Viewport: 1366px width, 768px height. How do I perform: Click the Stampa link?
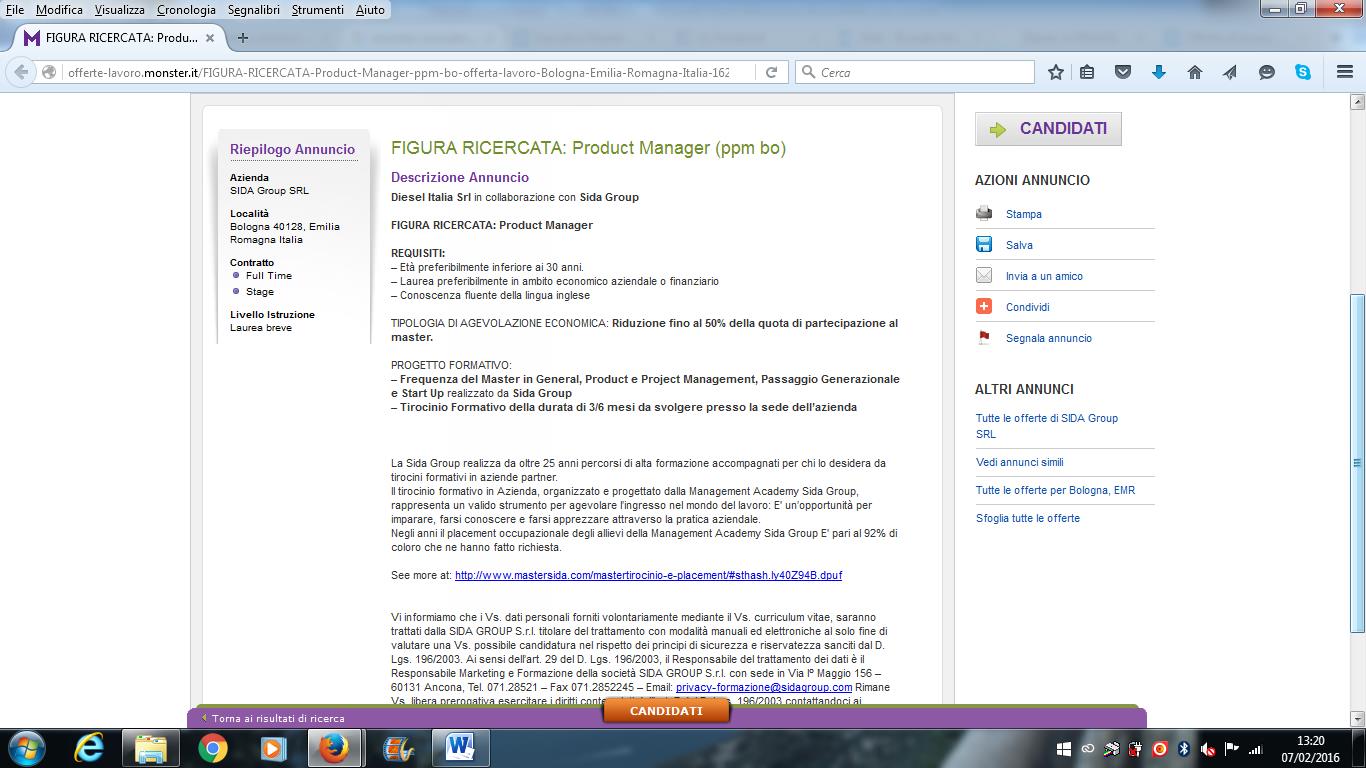(x=1024, y=214)
